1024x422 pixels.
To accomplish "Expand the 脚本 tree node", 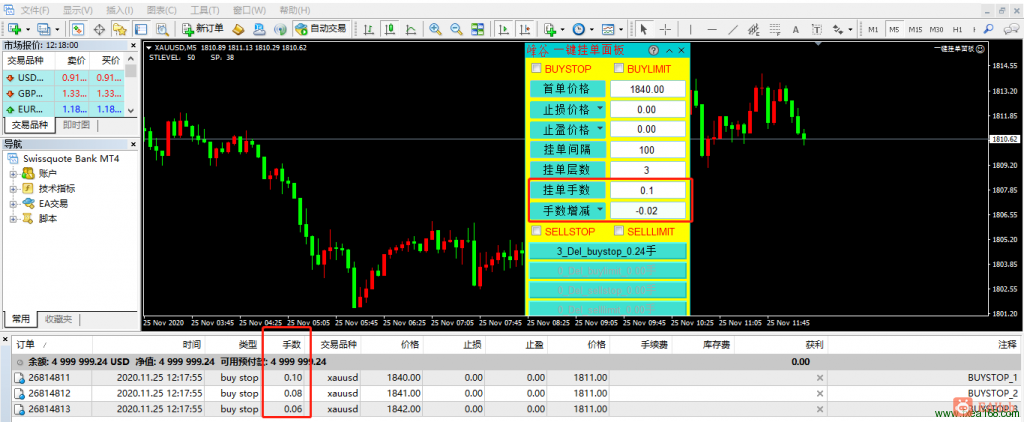I will [x=12, y=219].
